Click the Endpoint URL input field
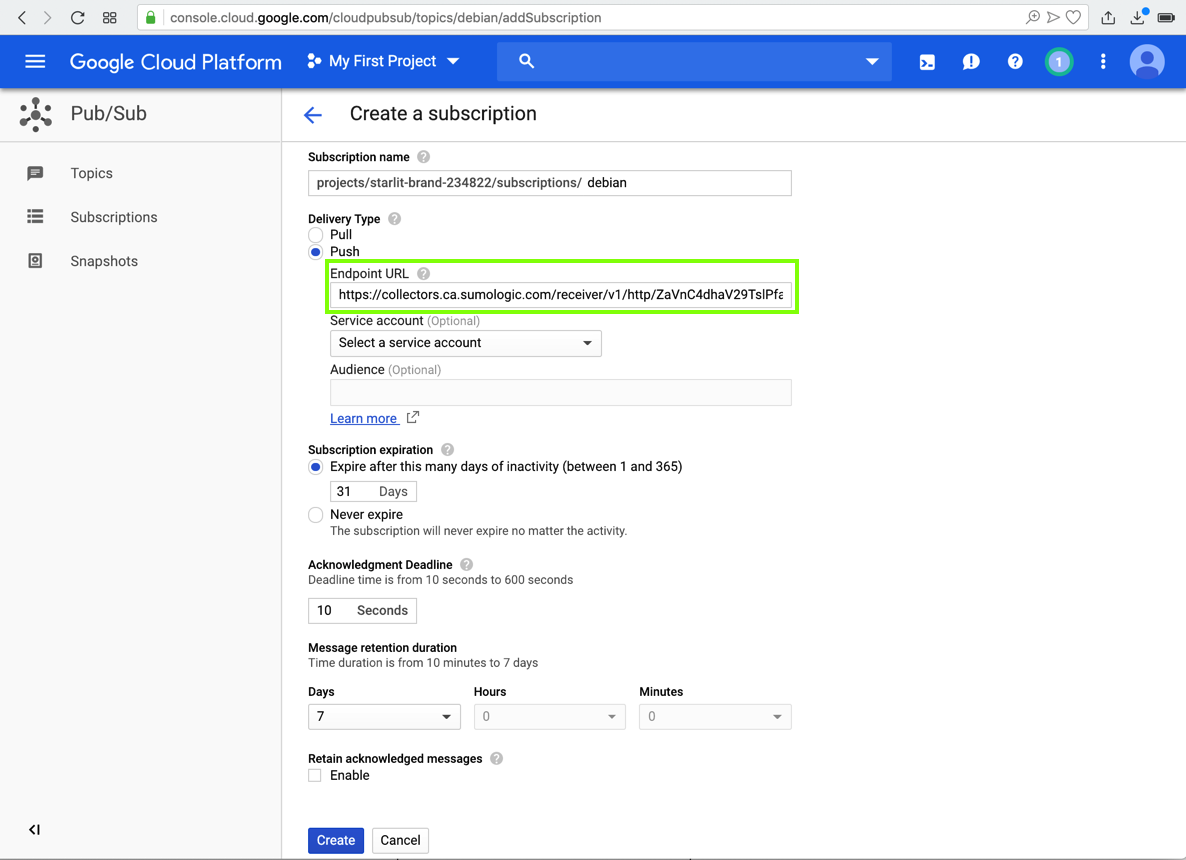This screenshot has height=860, width=1186. pos(560,295)
